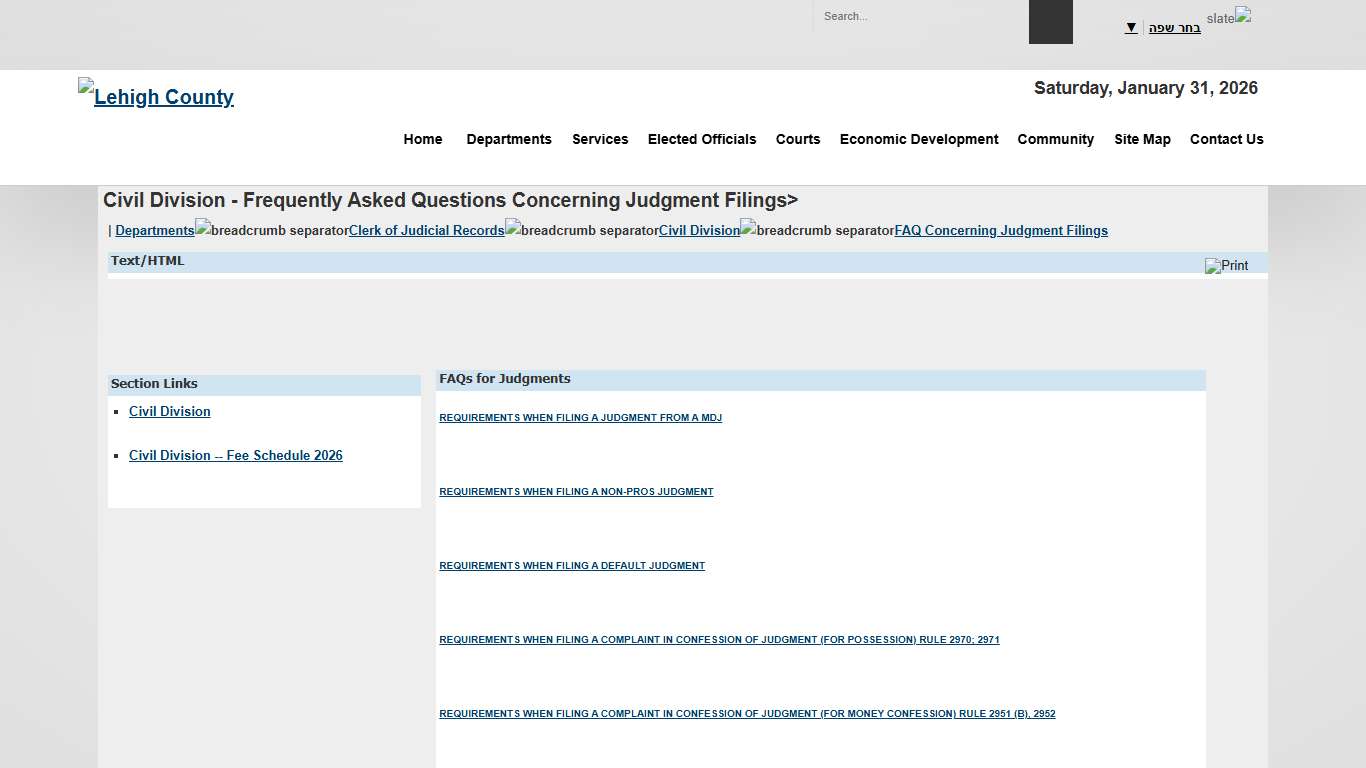Expand the 'בחר שפה' language selector
This screenshot has height=768, width=1366.
(x=1173, y=27)
